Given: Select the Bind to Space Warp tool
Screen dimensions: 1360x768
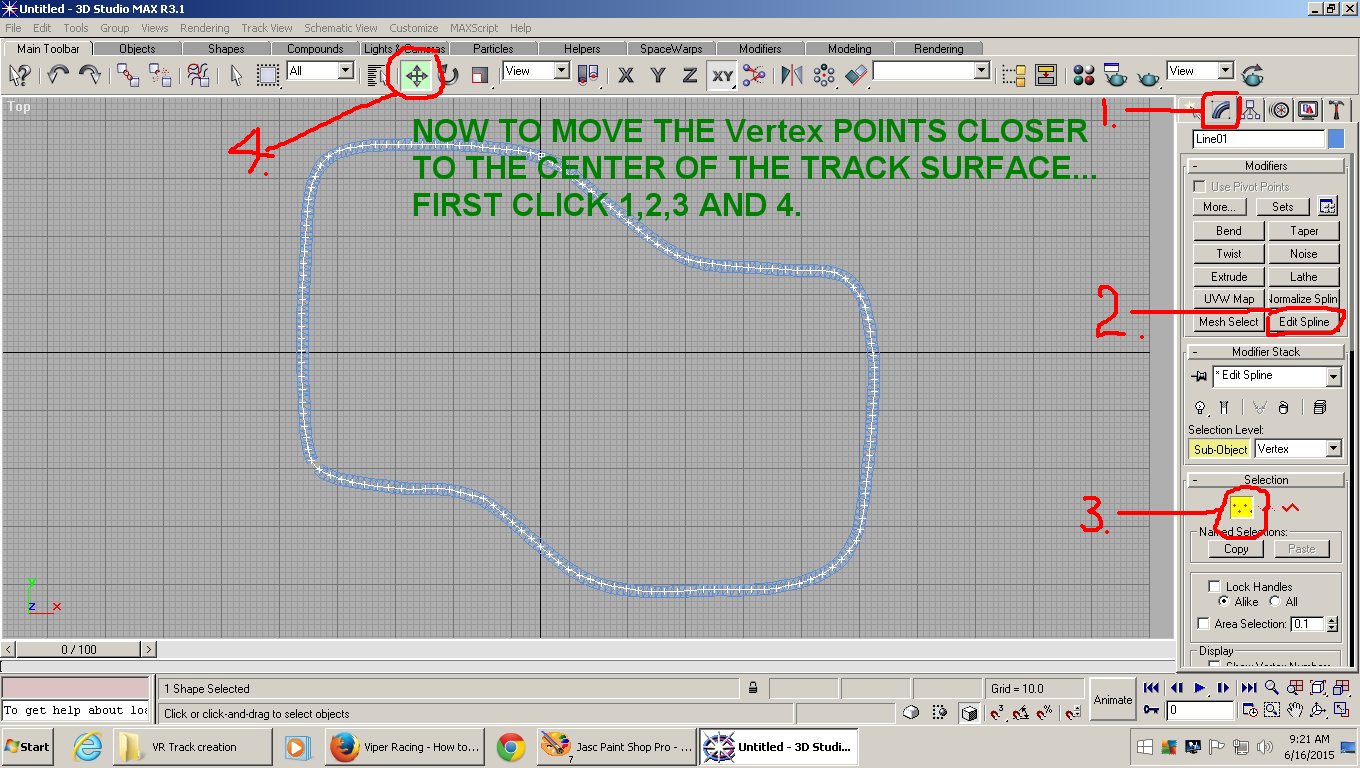Looking at the screenshot, I should coord(198,74).
